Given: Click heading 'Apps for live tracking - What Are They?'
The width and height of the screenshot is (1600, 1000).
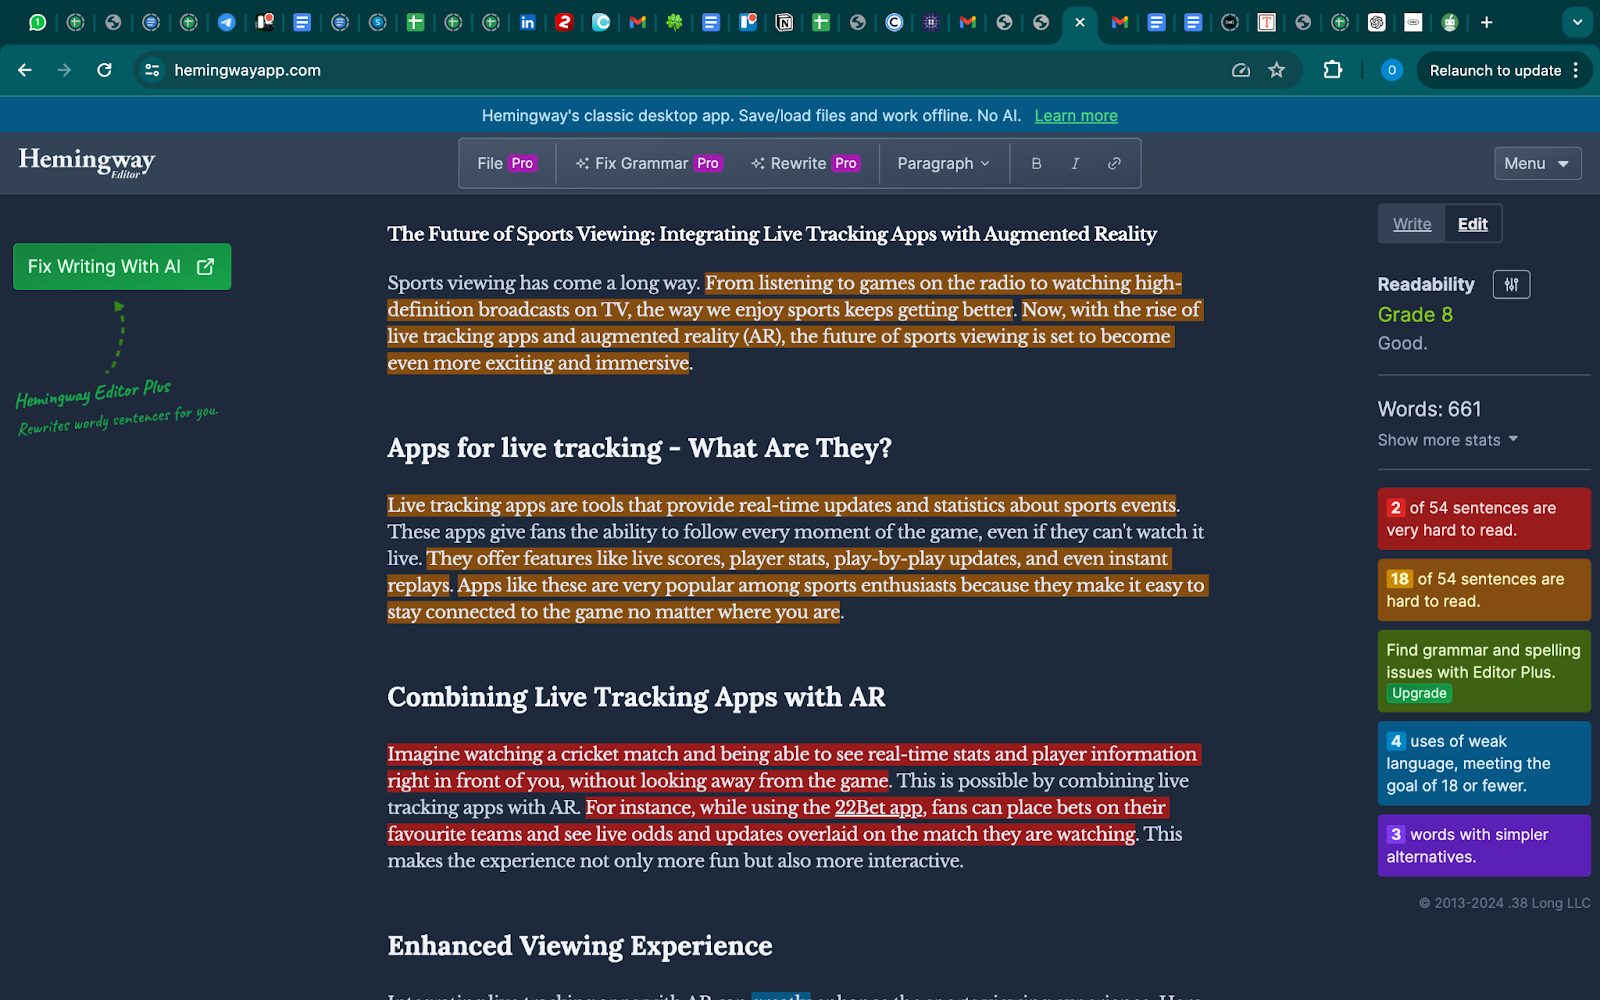Looking at the screenshot, I should point(639,448).
